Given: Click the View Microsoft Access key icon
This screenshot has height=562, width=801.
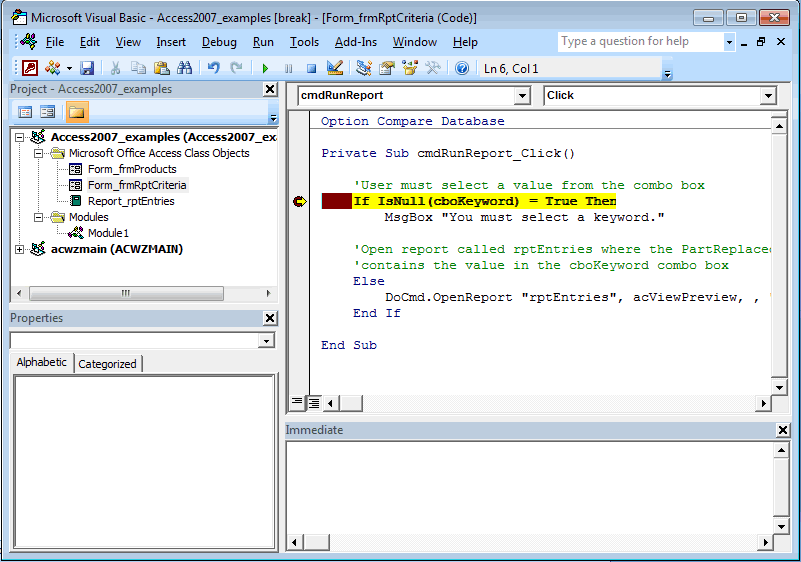Looking at the screenshot, I should pyautogui.click(x=30, y=68).
